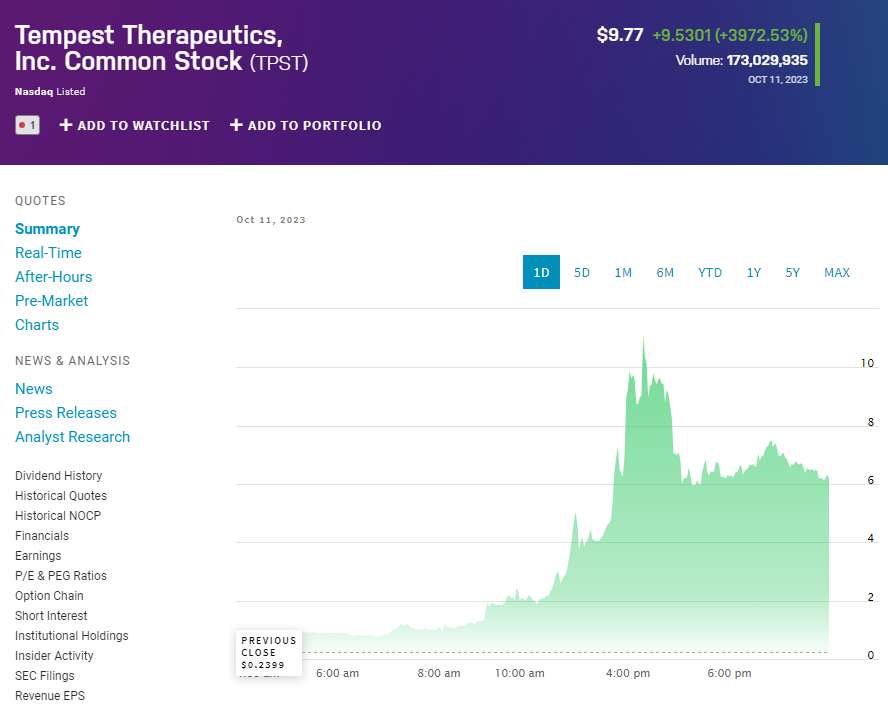Screen dimensions: 888x709
Task: View the Option Chain page
Action: (x=49, y=596)
